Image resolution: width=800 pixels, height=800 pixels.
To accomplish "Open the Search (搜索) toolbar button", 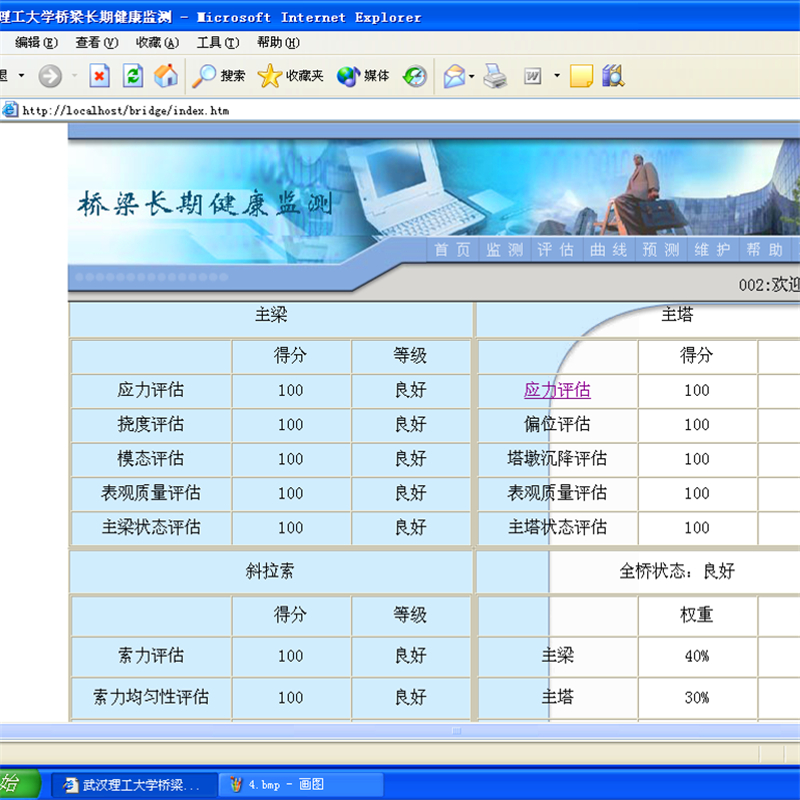I will point(219,76).
